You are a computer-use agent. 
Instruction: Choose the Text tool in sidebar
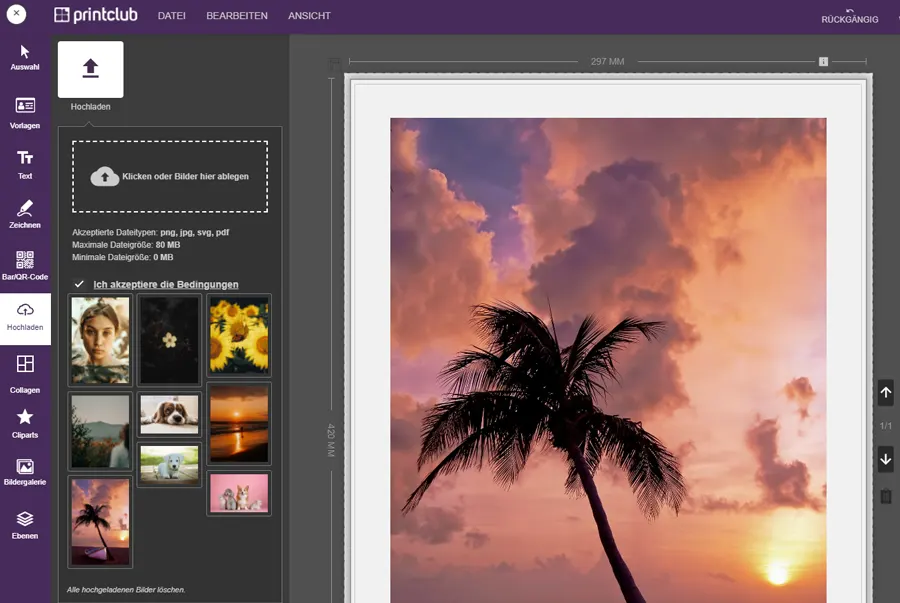[25, 164]
